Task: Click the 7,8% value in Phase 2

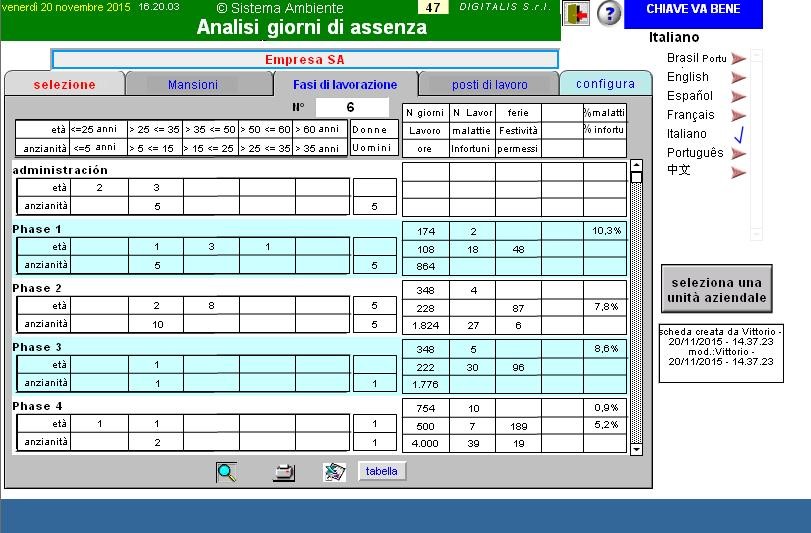Action: (606, 307)
